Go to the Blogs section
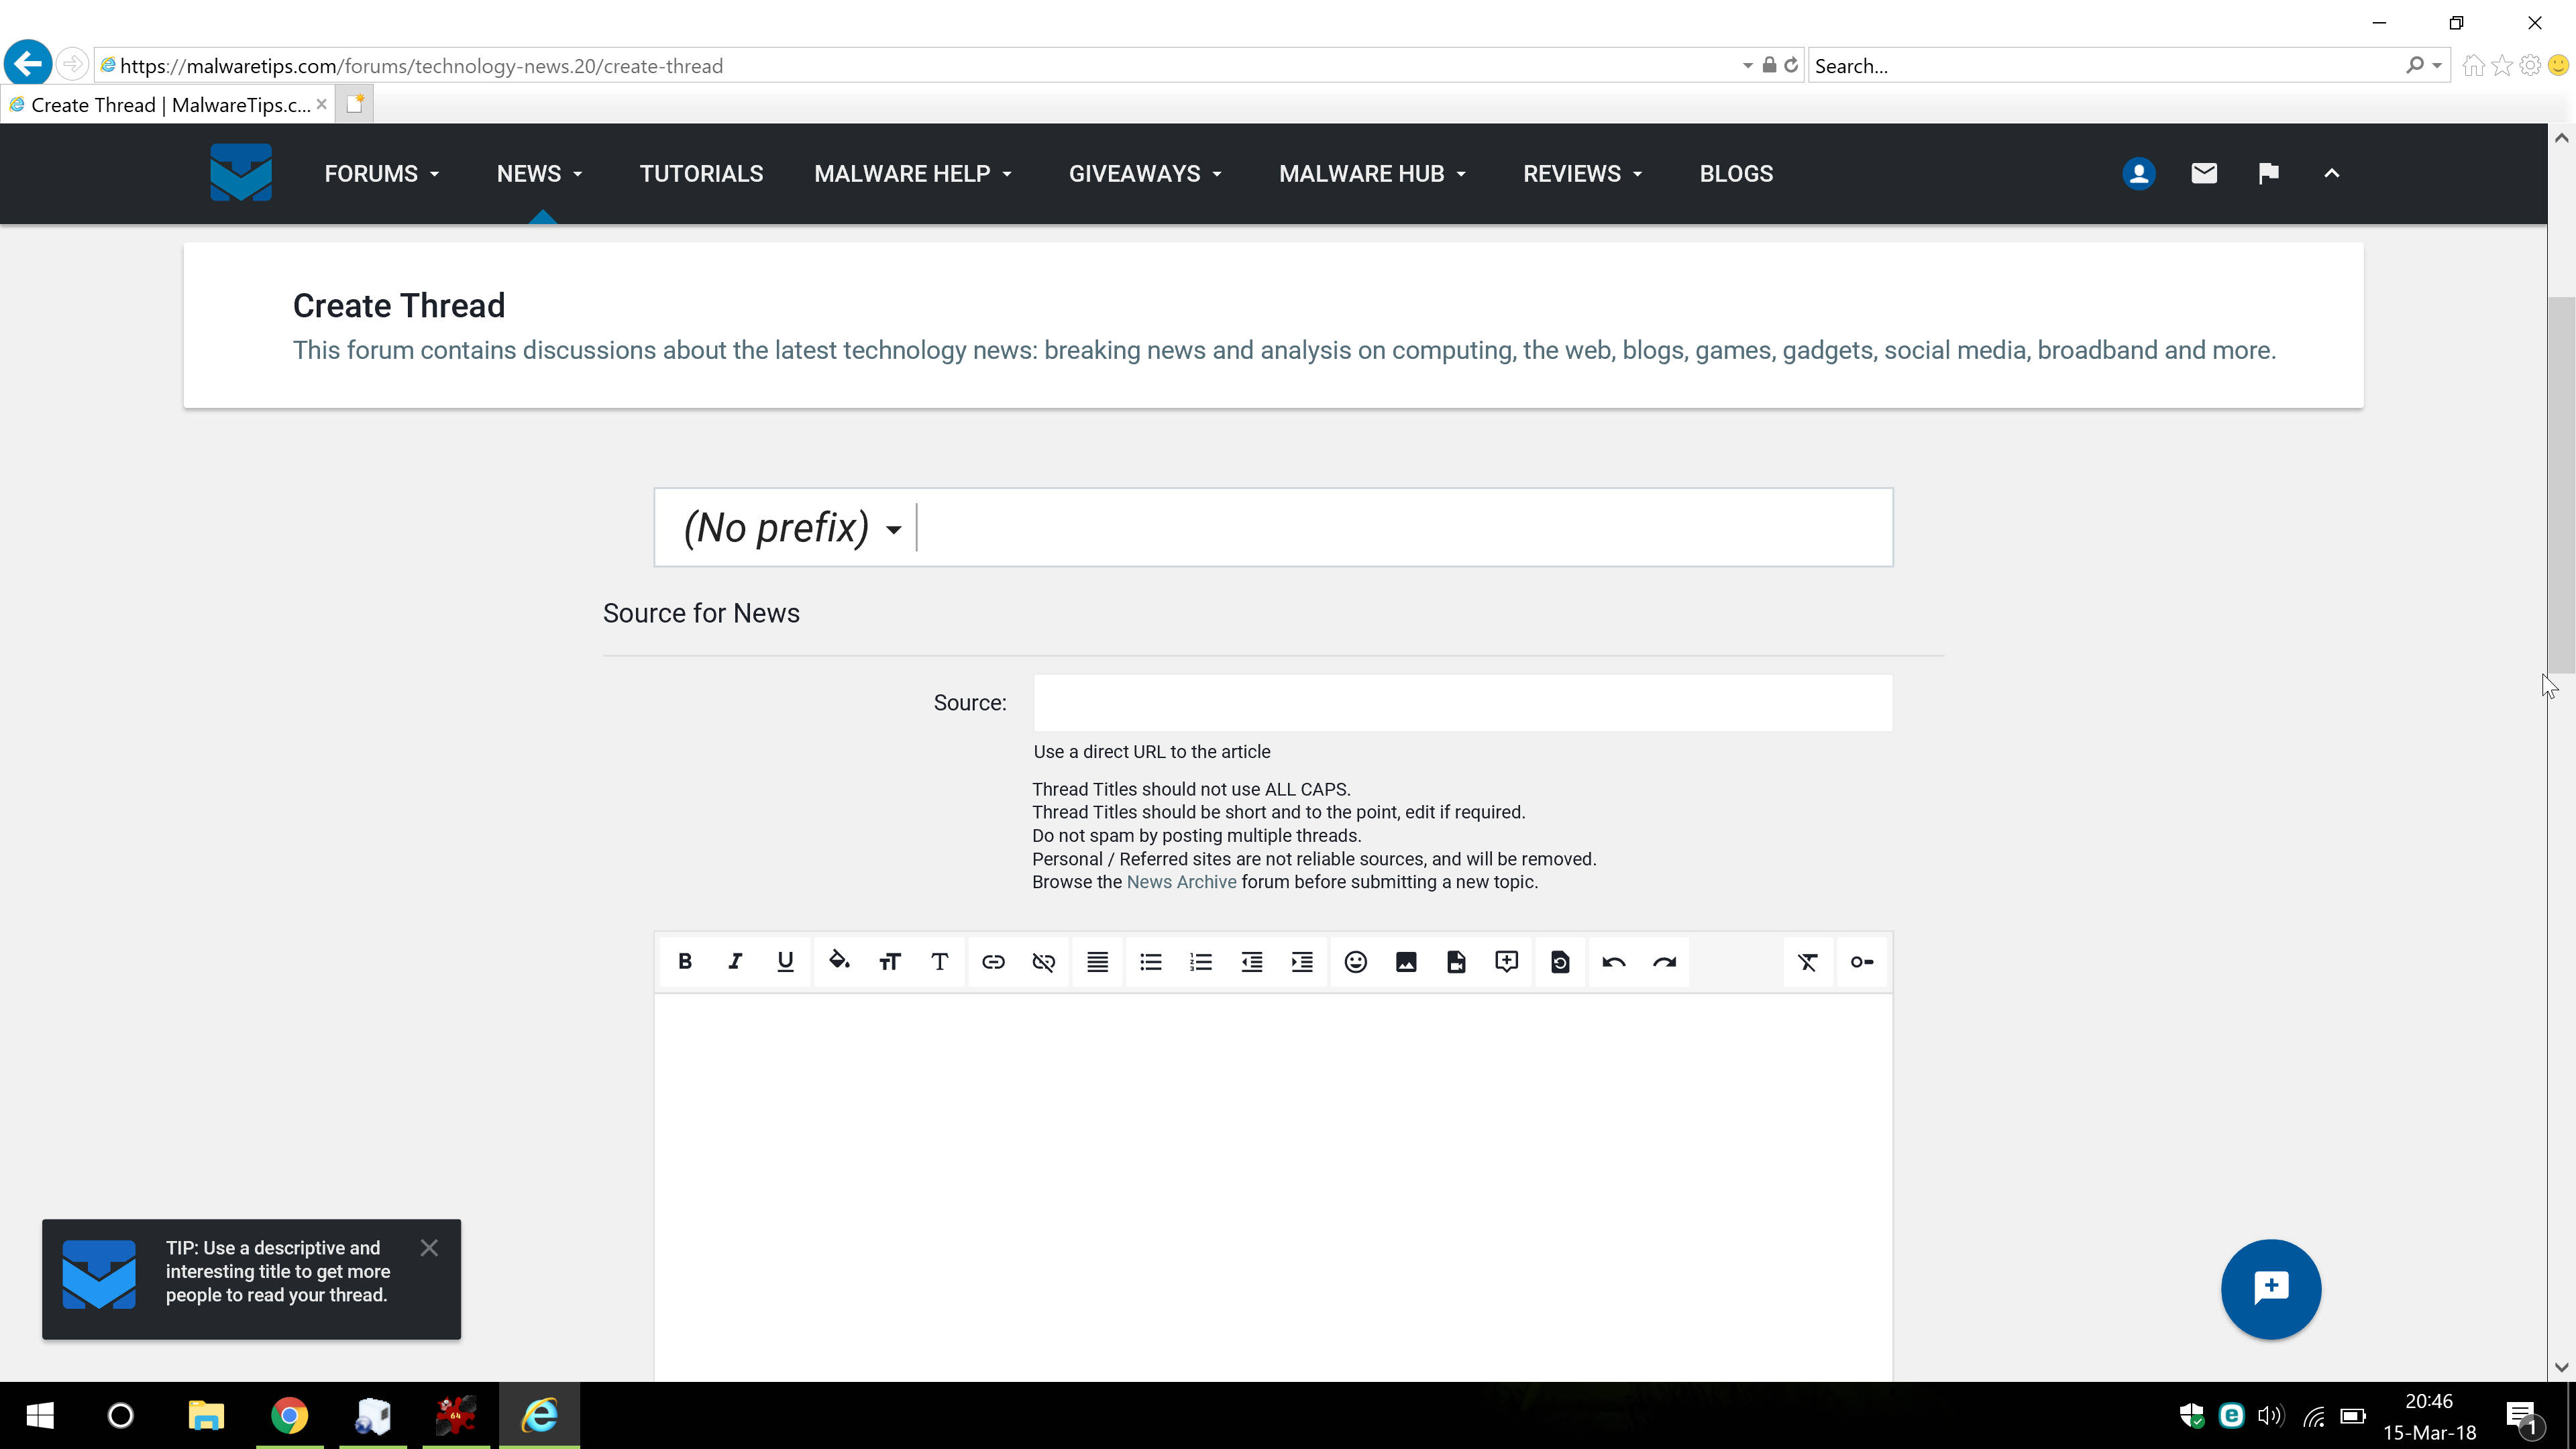 pos(1736,174)
